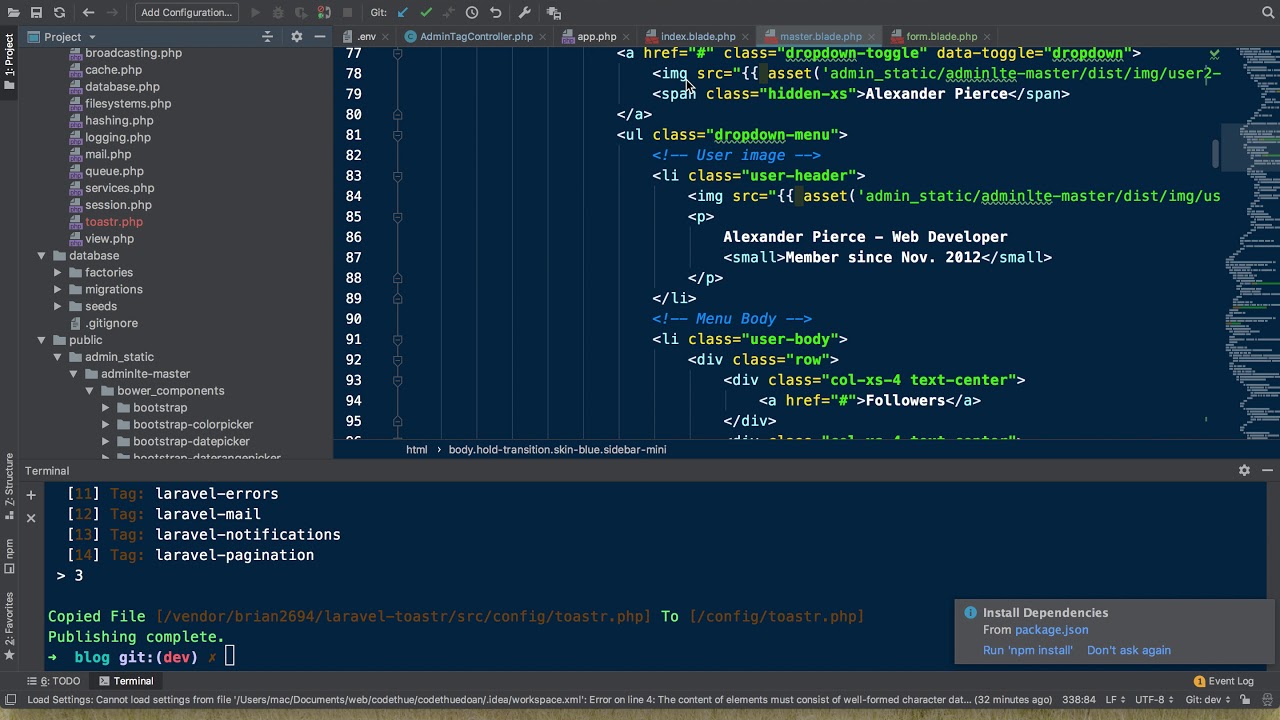The width and height of the screenshot is (1280, 720).
Task: Navigate forward with the right arrow
Action: (x=113, y=13)
